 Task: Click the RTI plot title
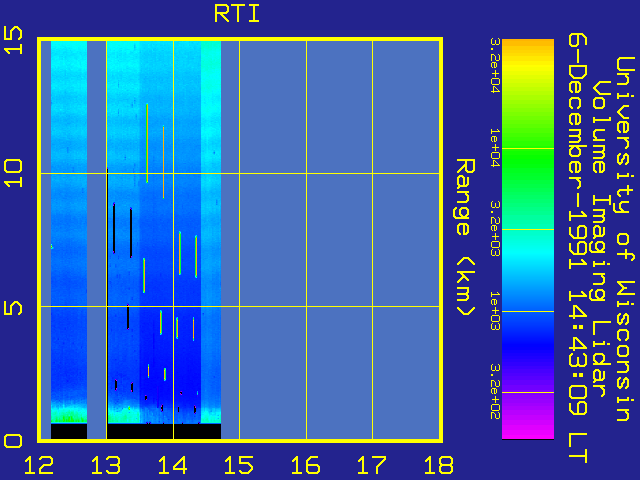(x=237, y=13)
